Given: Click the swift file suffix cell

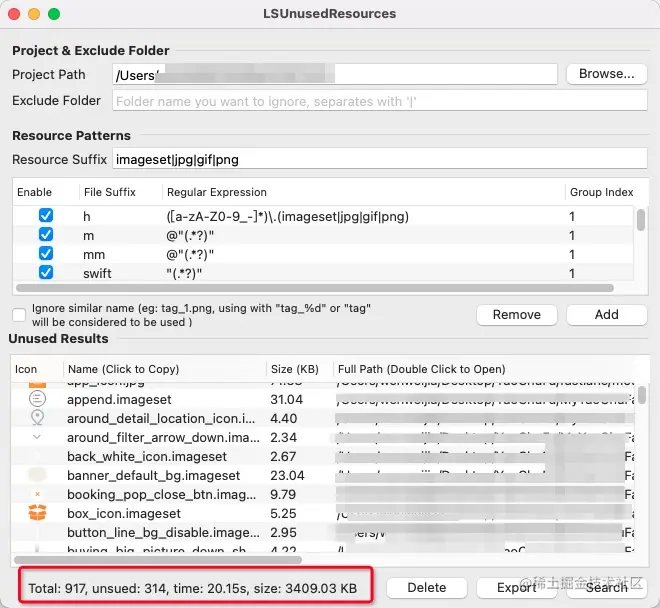Looking at the screenshot, I should (x=97, y=274).
